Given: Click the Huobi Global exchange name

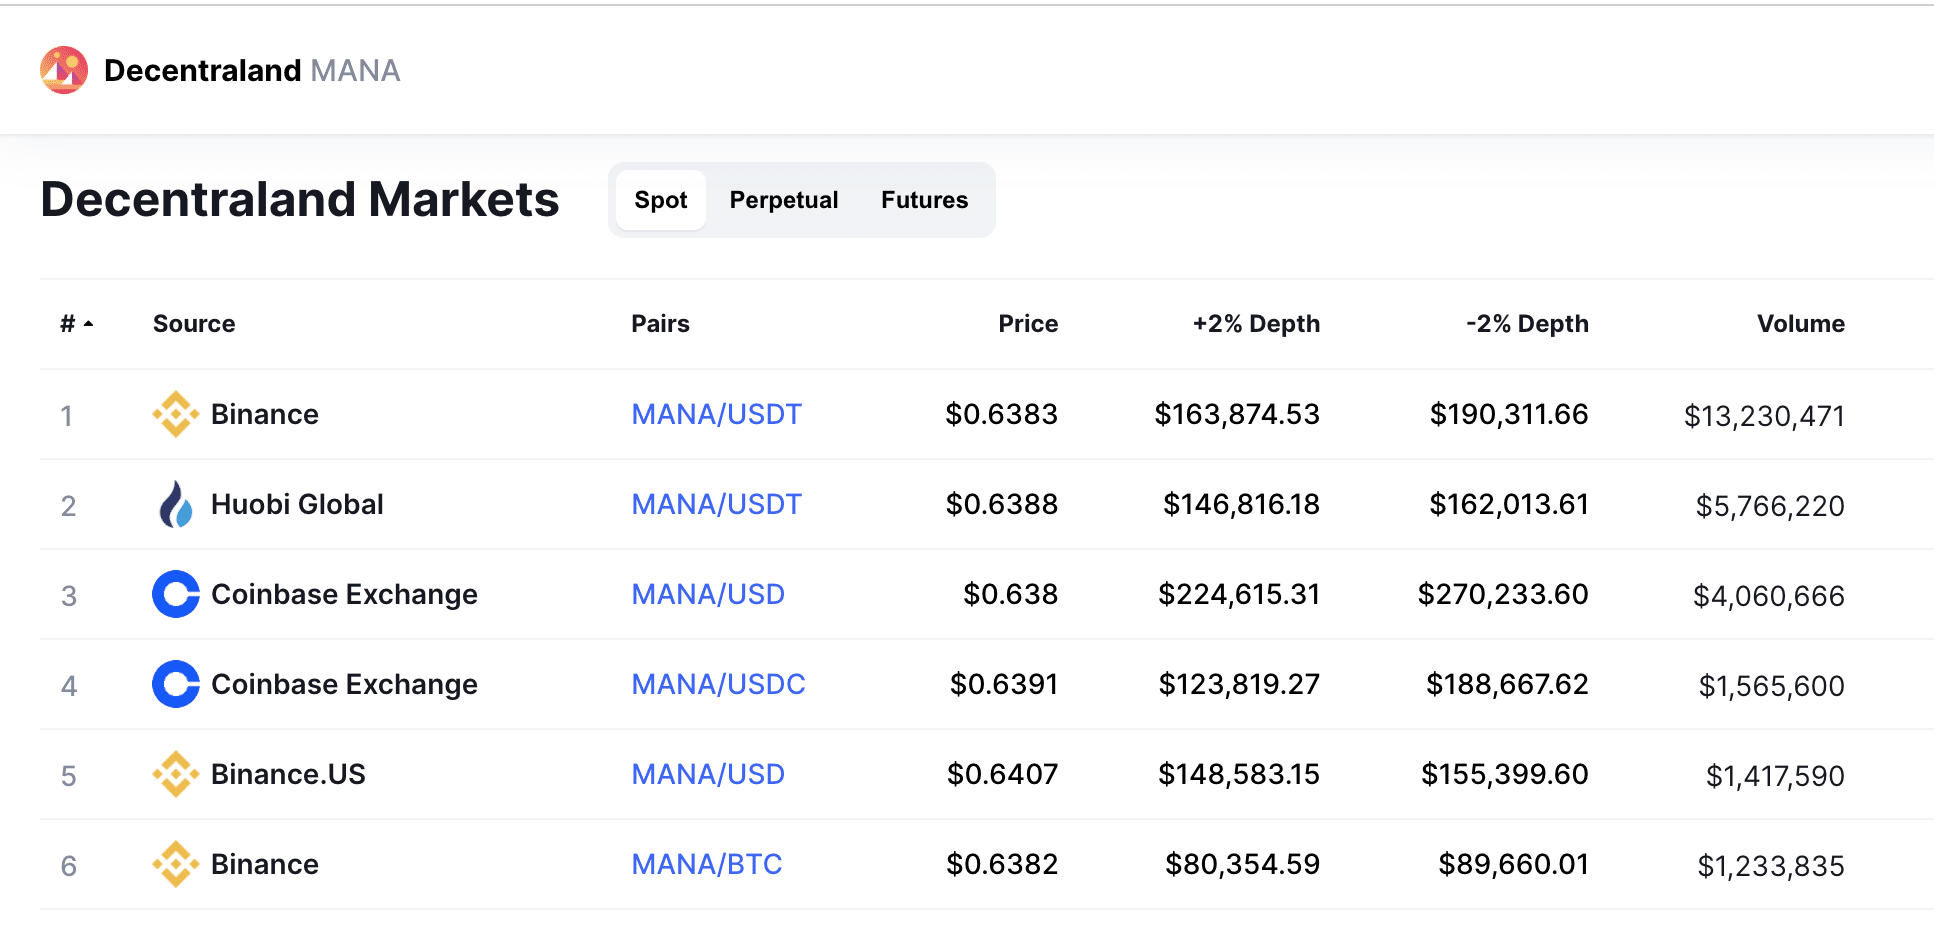Looking at the screenshot, I should click(297, 504).
